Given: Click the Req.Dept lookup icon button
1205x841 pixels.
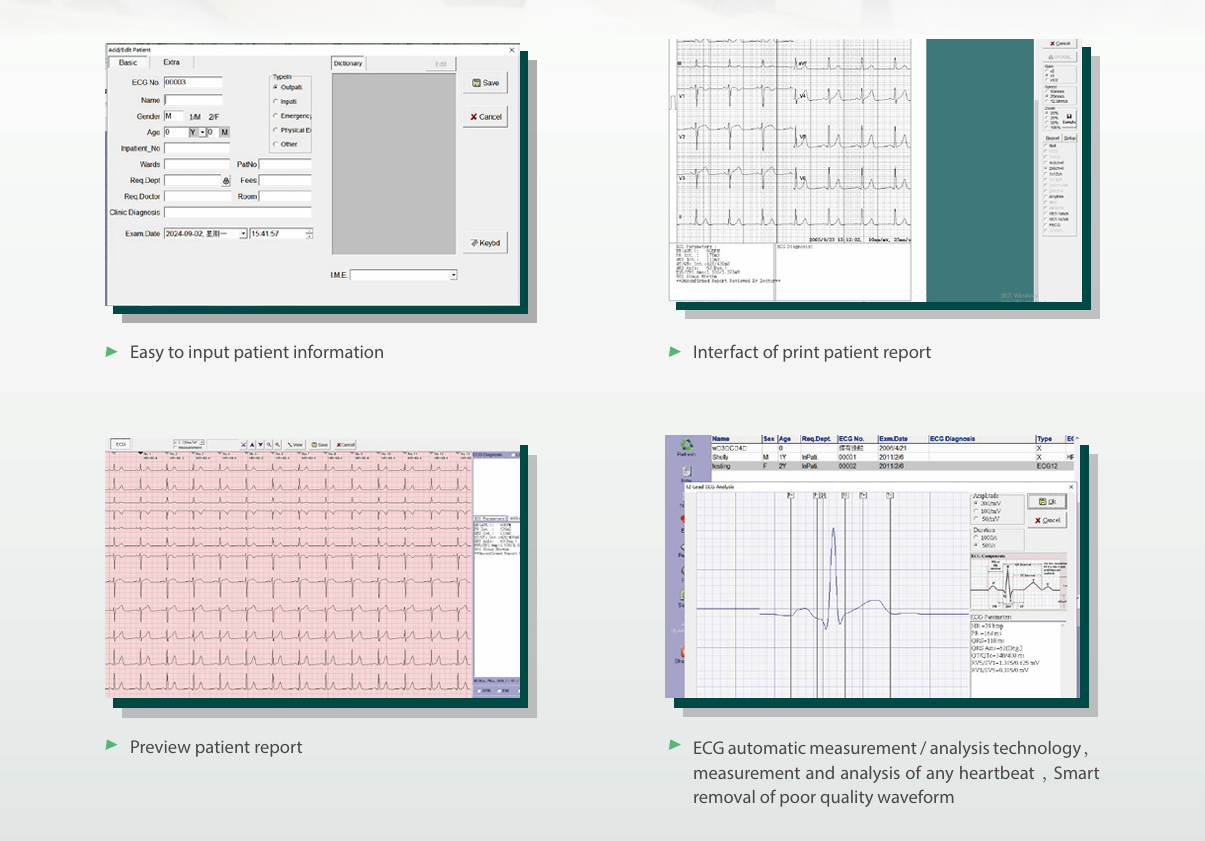Looking at the screenshot, I should tap(225, 181).
